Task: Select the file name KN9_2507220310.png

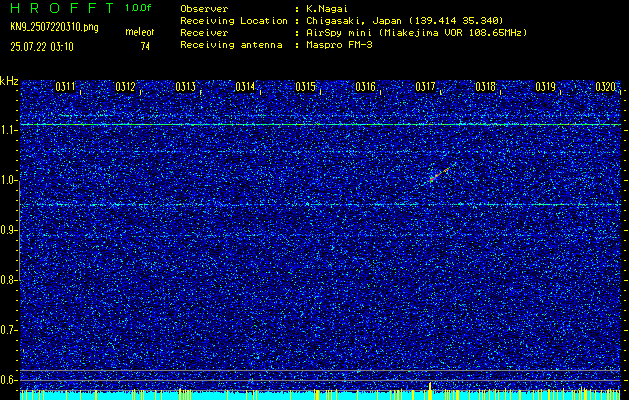Action: click(x=55, y=27)
